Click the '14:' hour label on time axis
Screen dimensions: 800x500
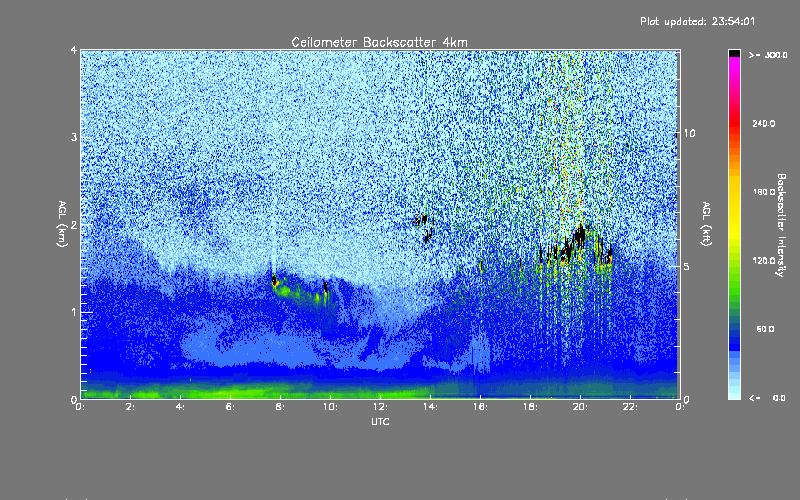click(430, 407)
